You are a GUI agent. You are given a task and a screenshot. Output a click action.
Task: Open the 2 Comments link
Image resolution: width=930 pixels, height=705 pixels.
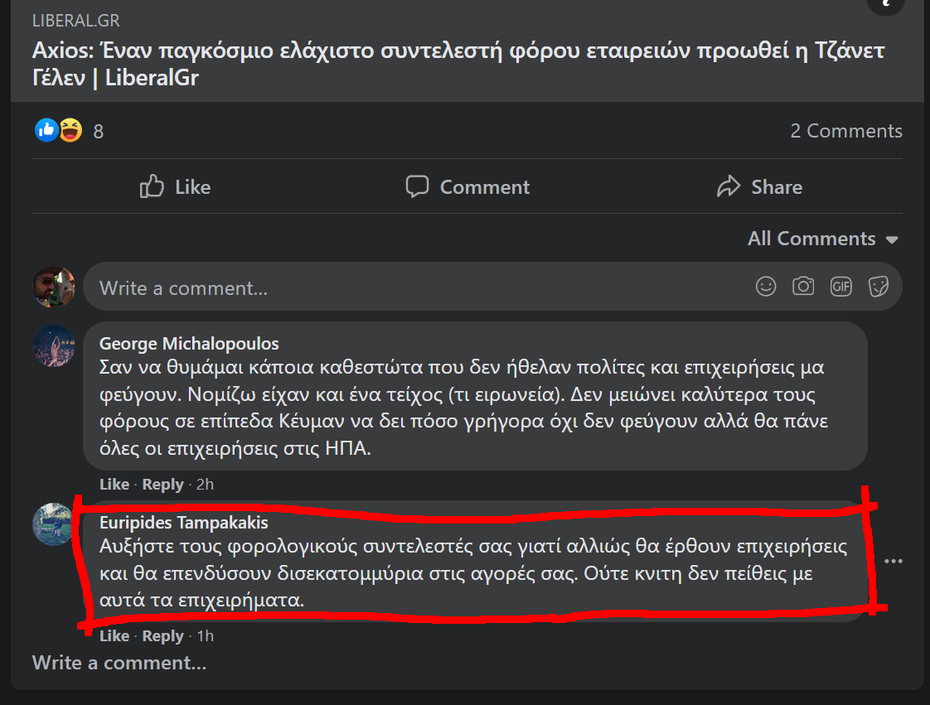coord(845,131)
